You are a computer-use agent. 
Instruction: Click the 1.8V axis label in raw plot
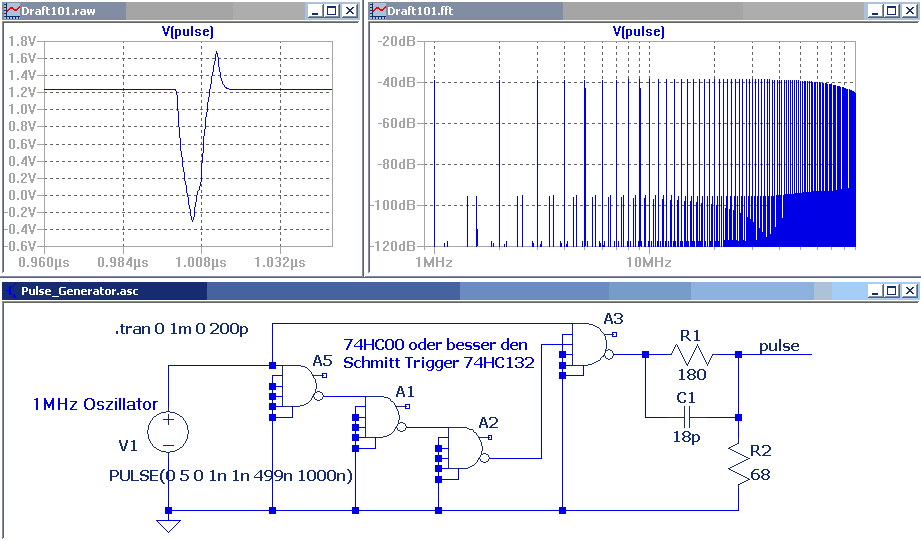22,41
